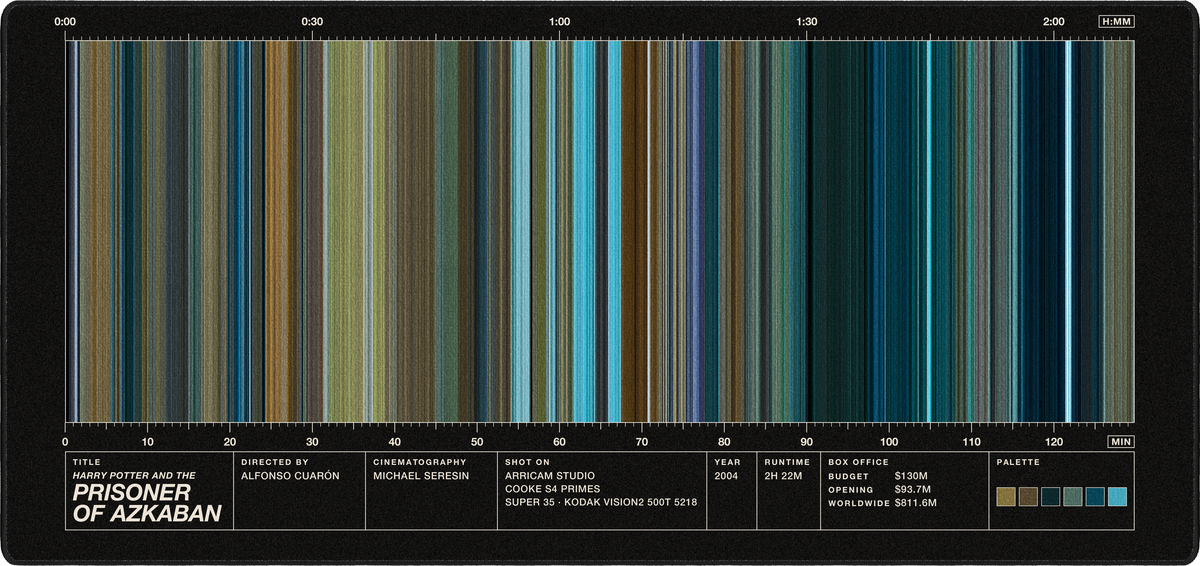The width and height of the screenshot is (1200, 566).
Task: Click the year value 2004
Action: click(726, 476)
